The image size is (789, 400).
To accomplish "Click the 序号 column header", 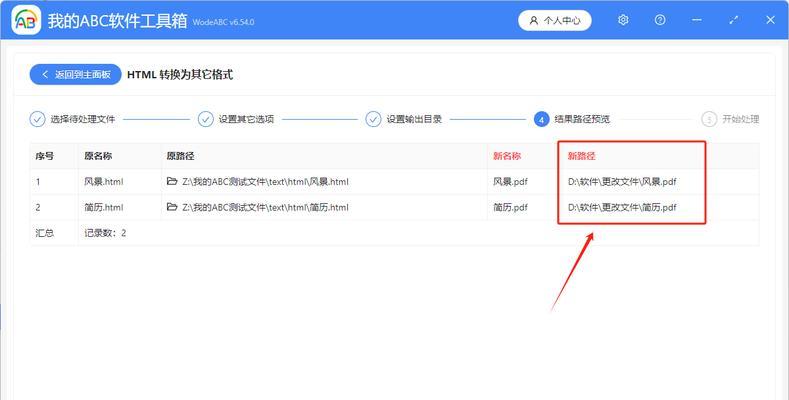I will pyautogui.click(x=44, y=156).
